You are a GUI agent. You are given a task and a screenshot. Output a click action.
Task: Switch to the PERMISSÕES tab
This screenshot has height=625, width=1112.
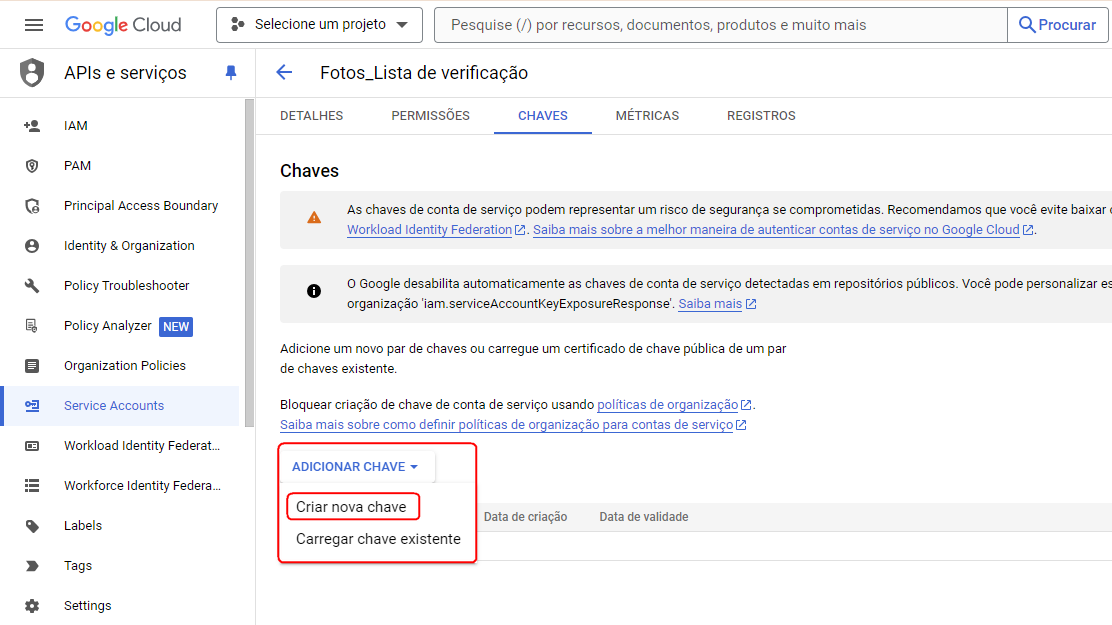tap(430, 116)
